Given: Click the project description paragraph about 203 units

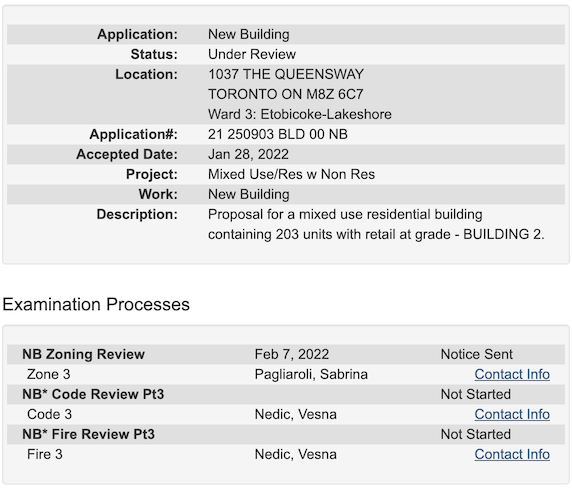Looking at the screenshot, I should point(376,224).
